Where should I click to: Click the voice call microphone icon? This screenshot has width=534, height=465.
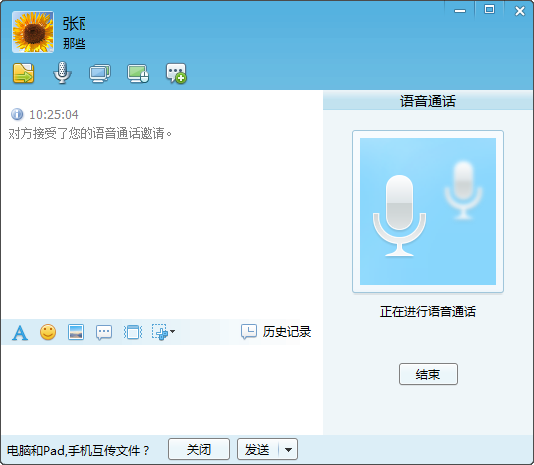(x=62, y=73)
